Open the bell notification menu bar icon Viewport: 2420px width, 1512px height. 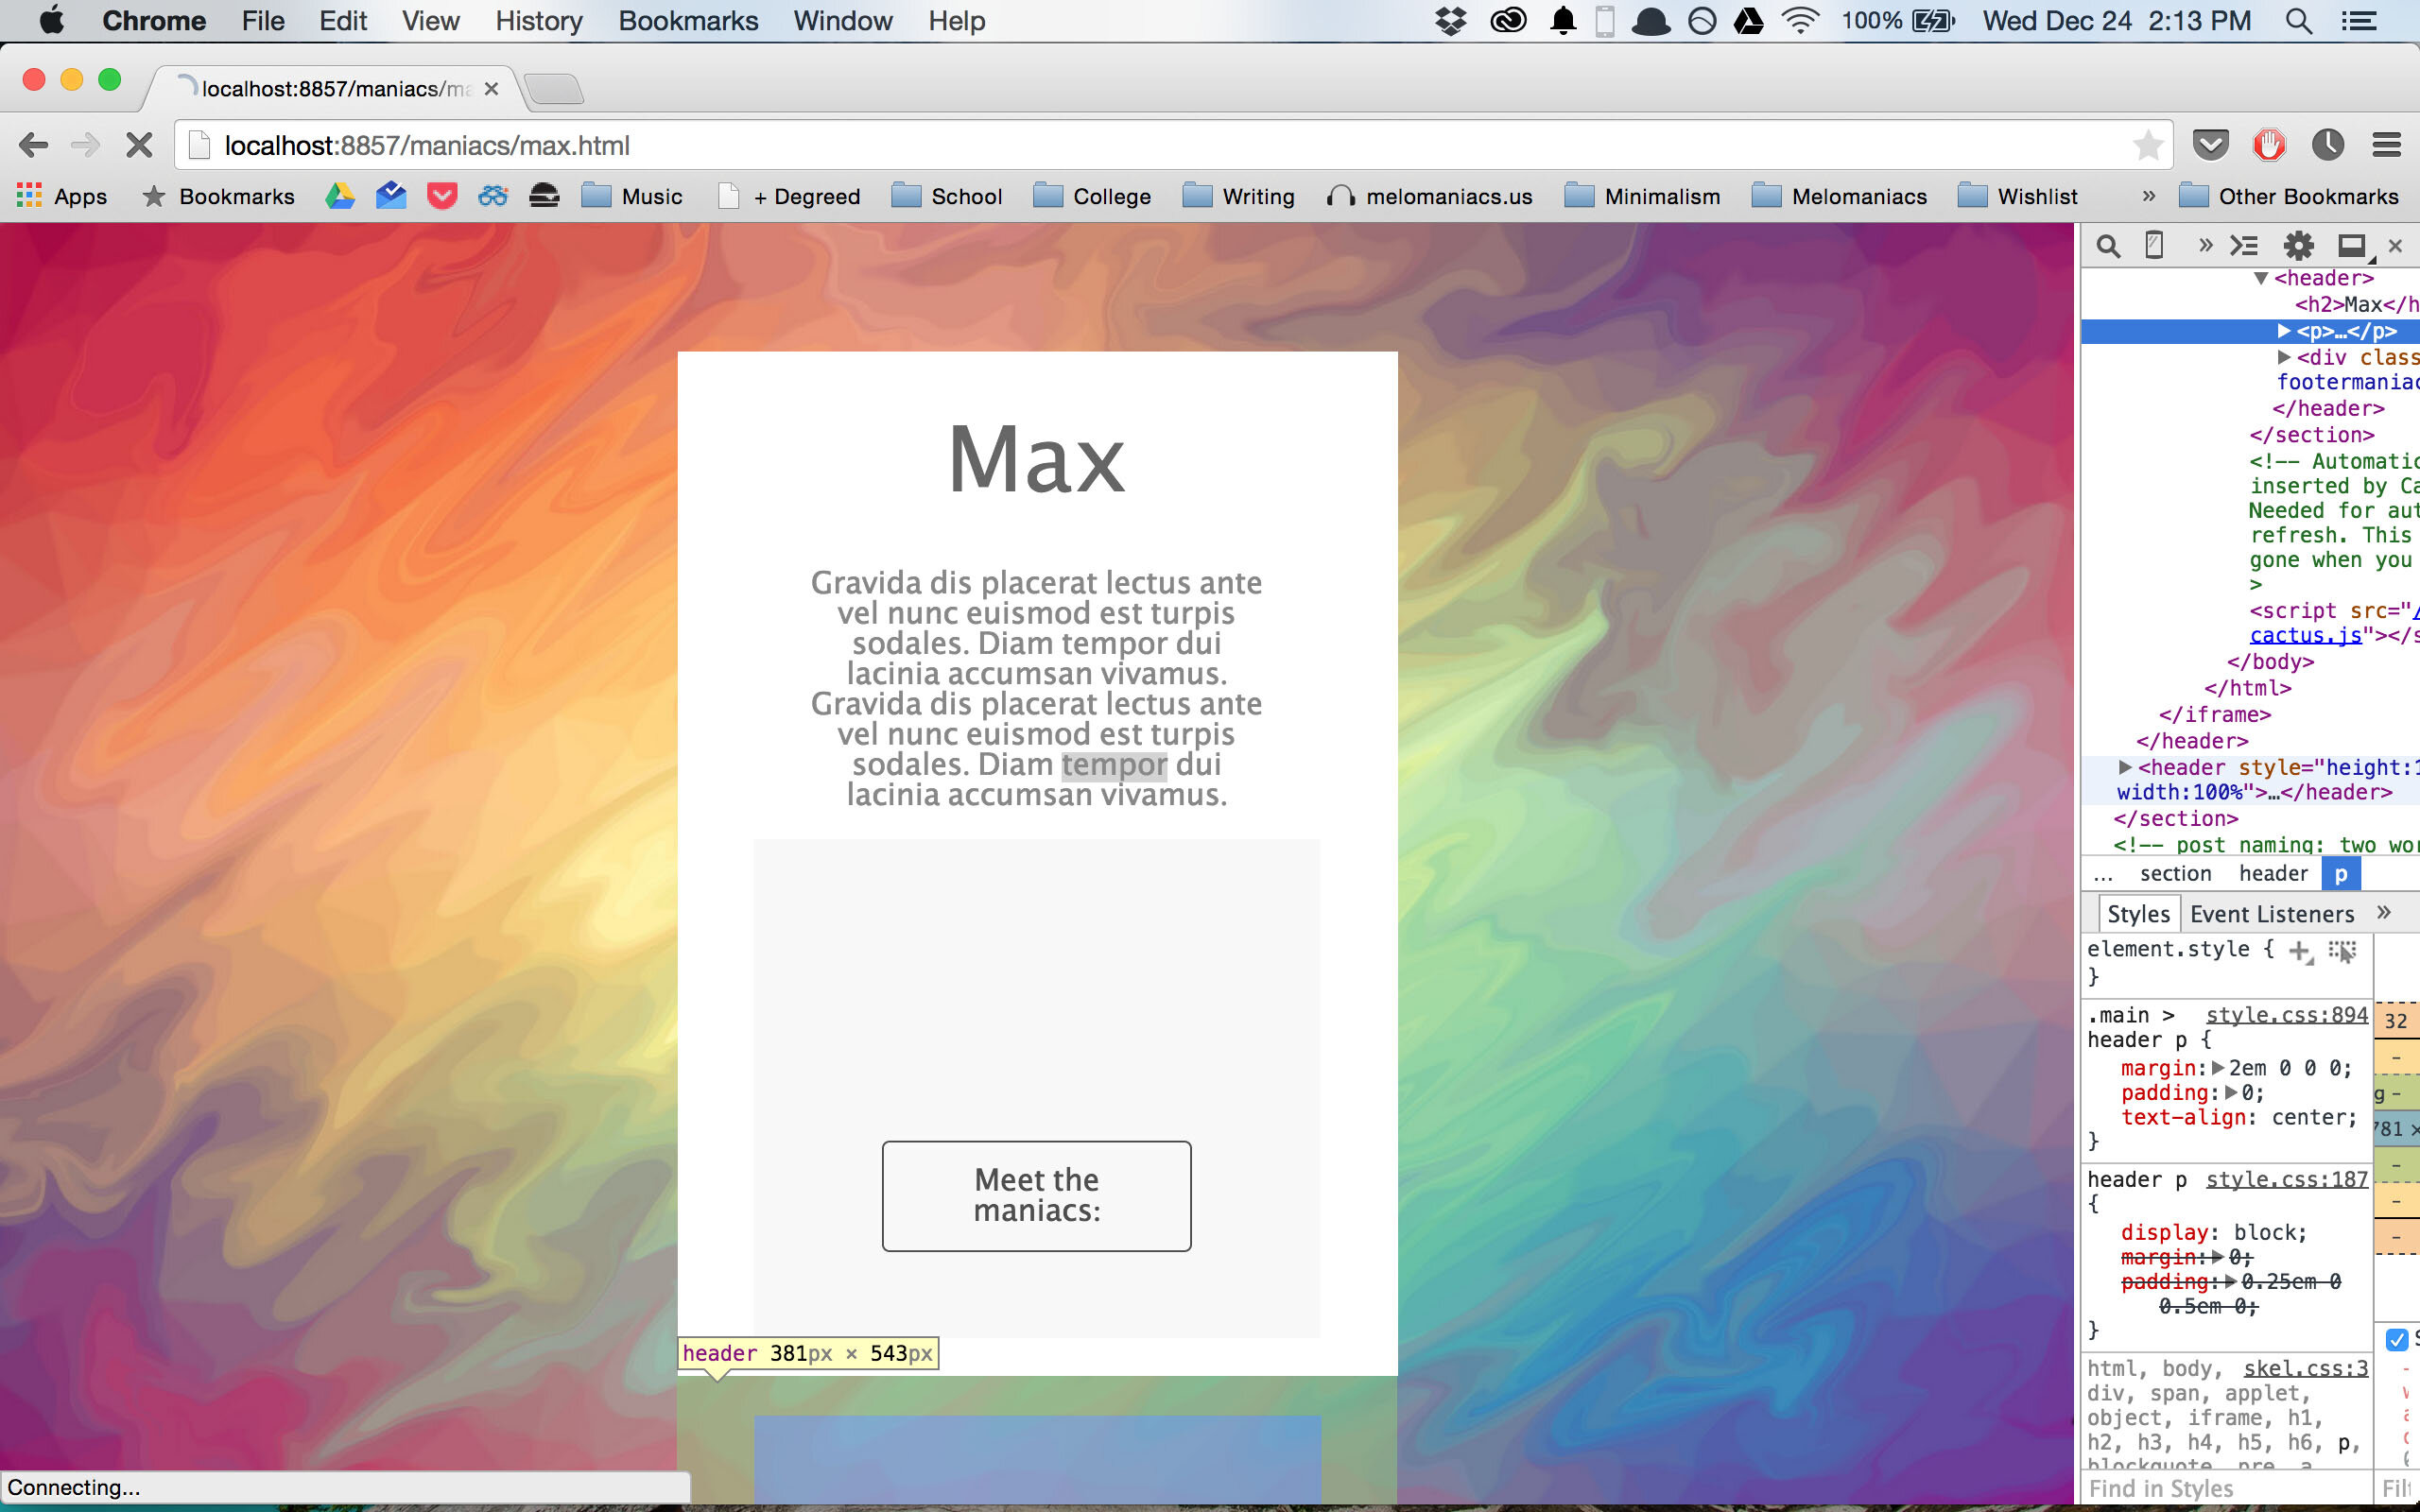click(1563, 21)
